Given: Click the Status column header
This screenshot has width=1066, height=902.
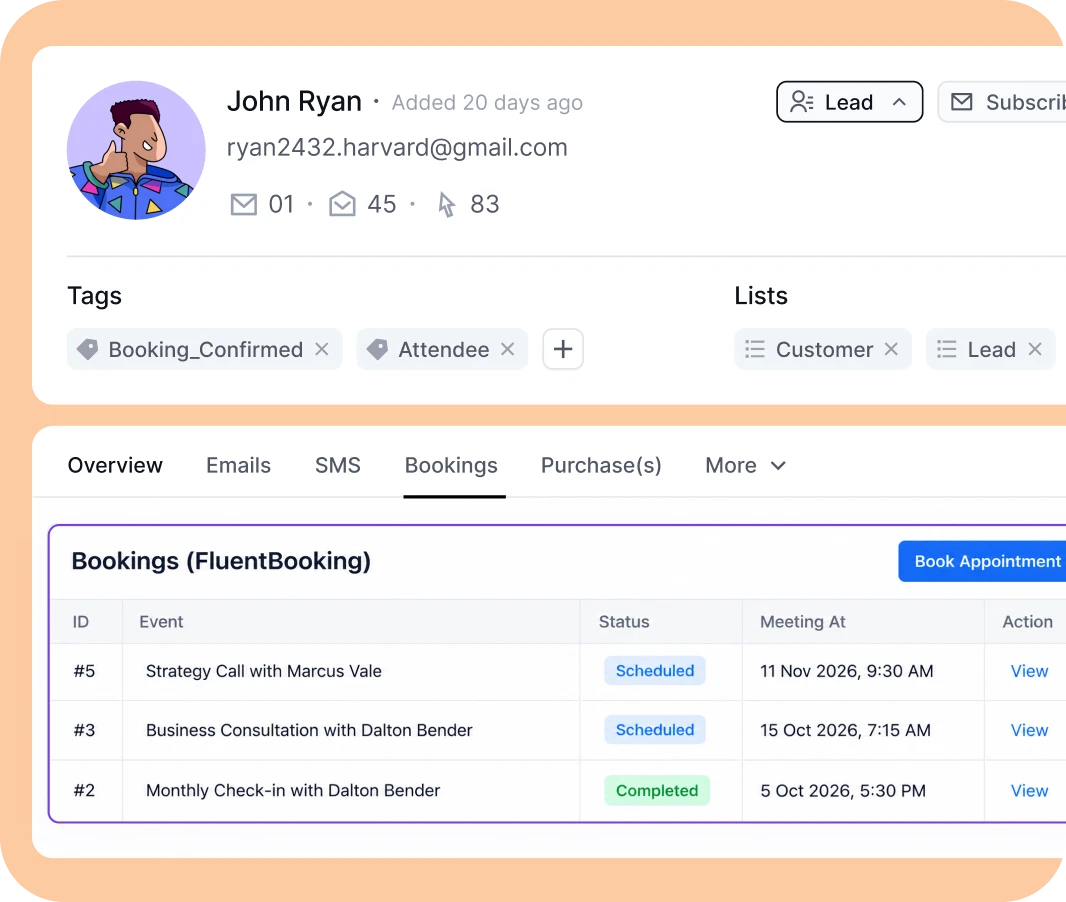Looking at the screenshot, I should [624, 621].
